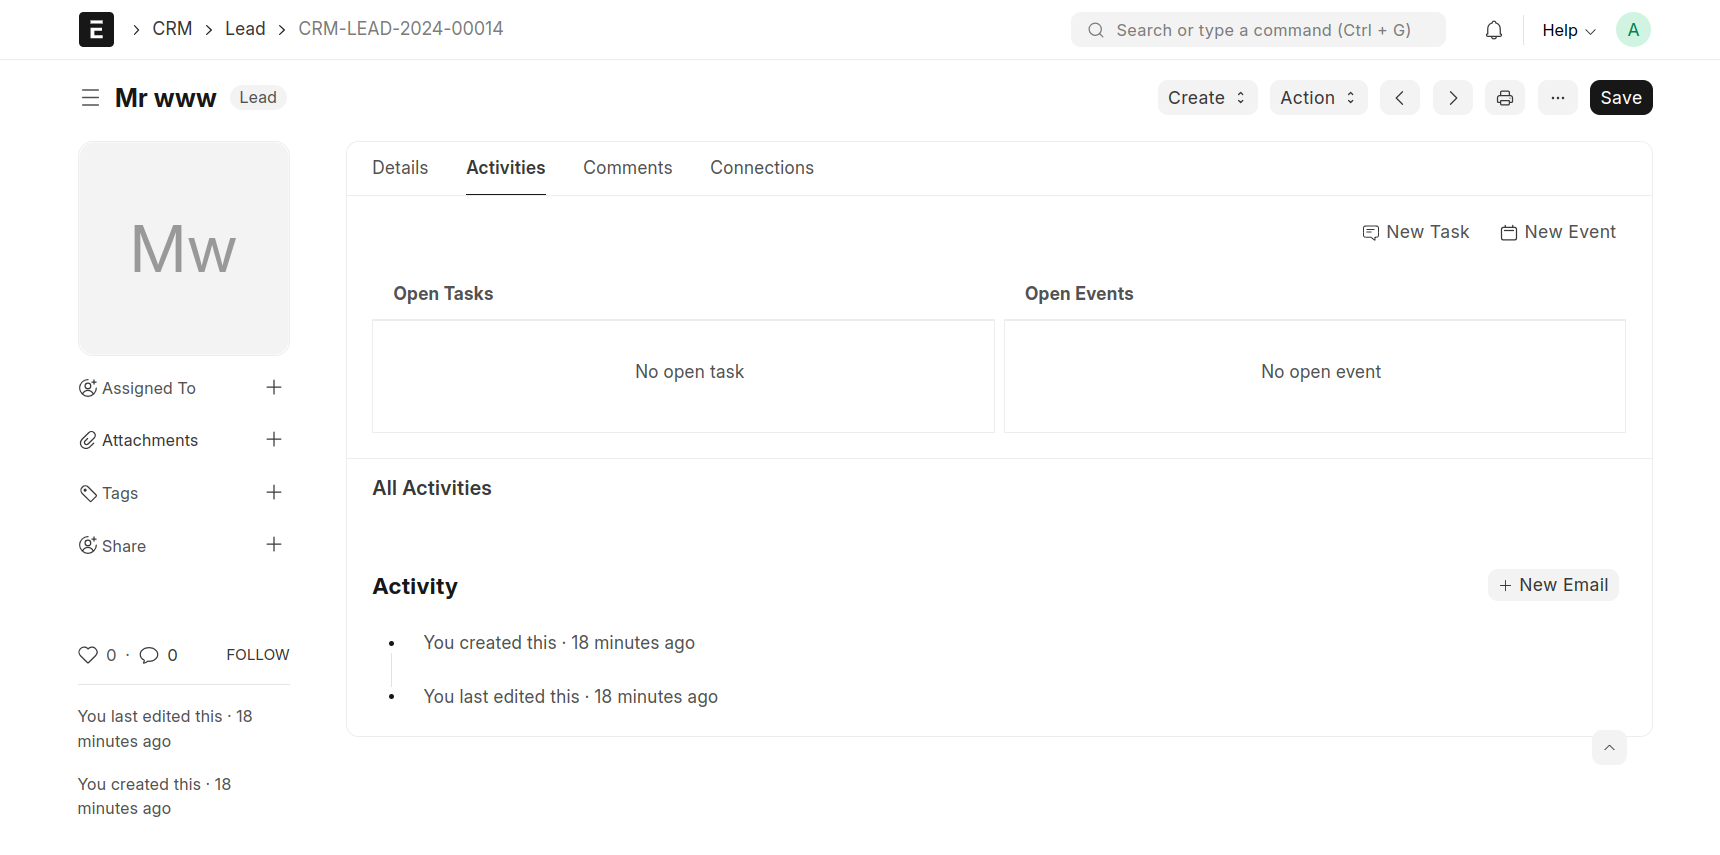Open the notifications bell
The image size is (1720, 855).
(1493, 30)
